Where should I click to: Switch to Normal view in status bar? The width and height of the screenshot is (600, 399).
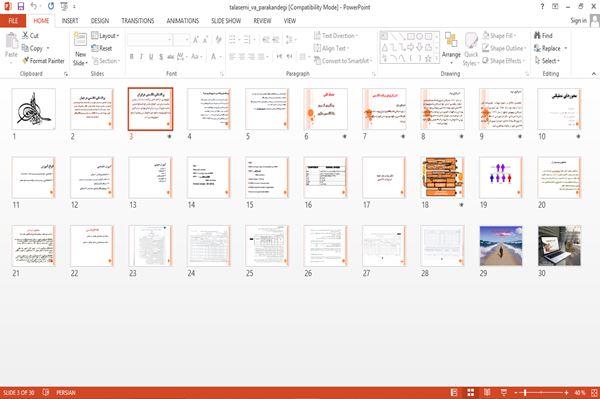(454, 392)
